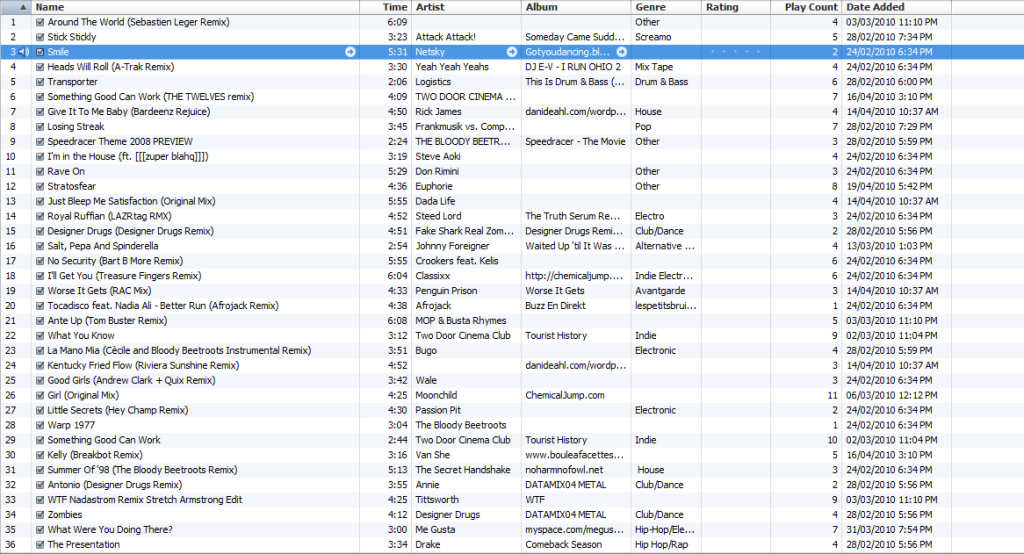The width and height of the screenshot is (1024, 554).
Task: Select Worse It Gets (RAC Mix) track name
Action: [99, 291]
